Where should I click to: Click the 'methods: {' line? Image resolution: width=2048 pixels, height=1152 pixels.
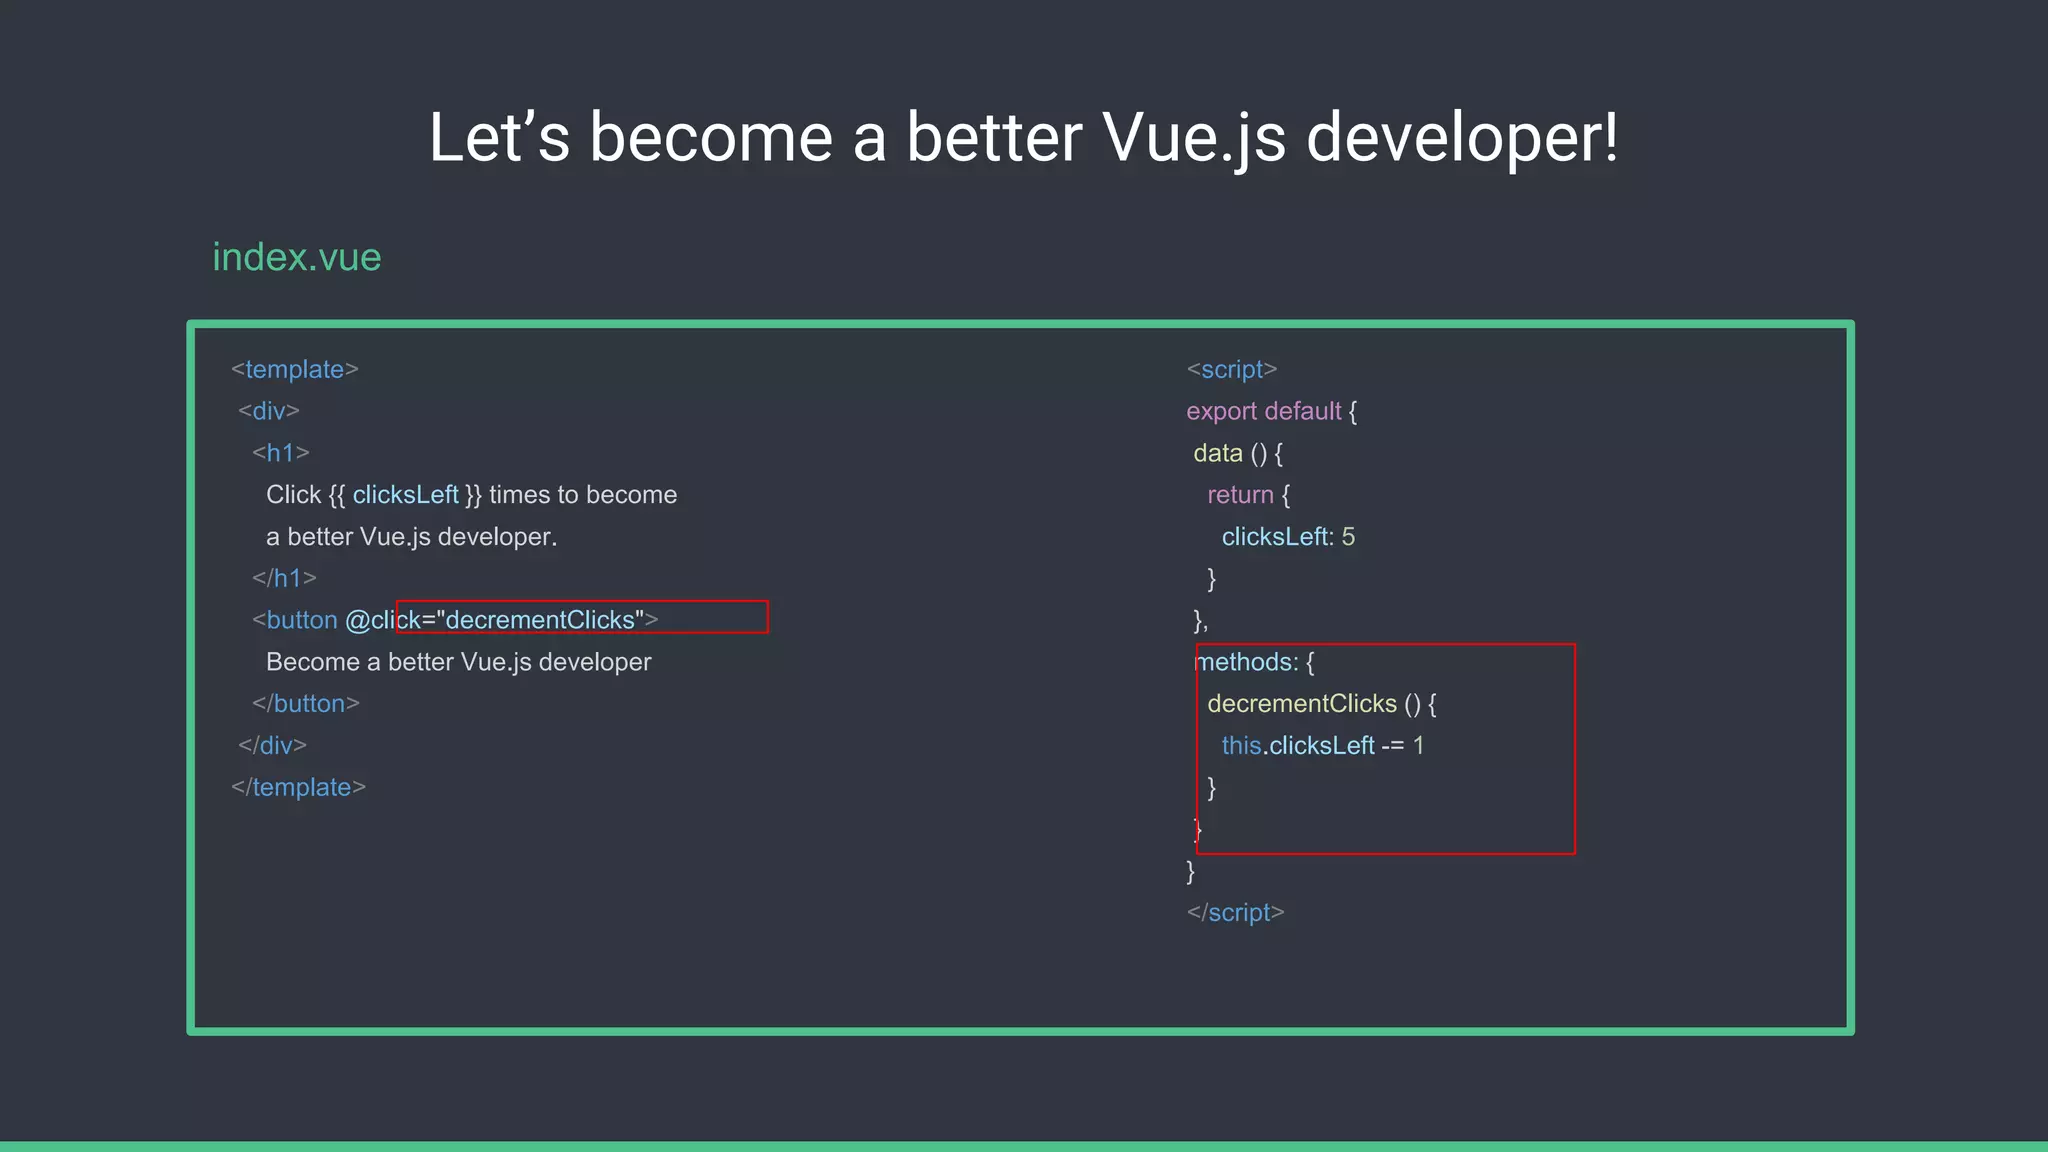tap(1254, 662)
